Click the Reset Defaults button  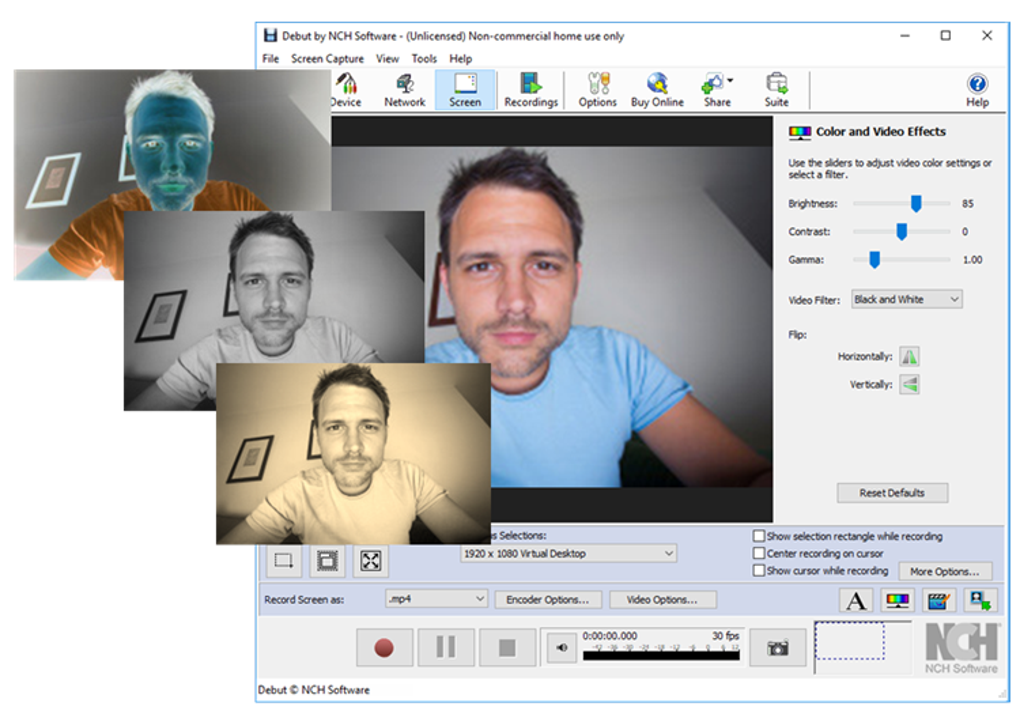892,493
